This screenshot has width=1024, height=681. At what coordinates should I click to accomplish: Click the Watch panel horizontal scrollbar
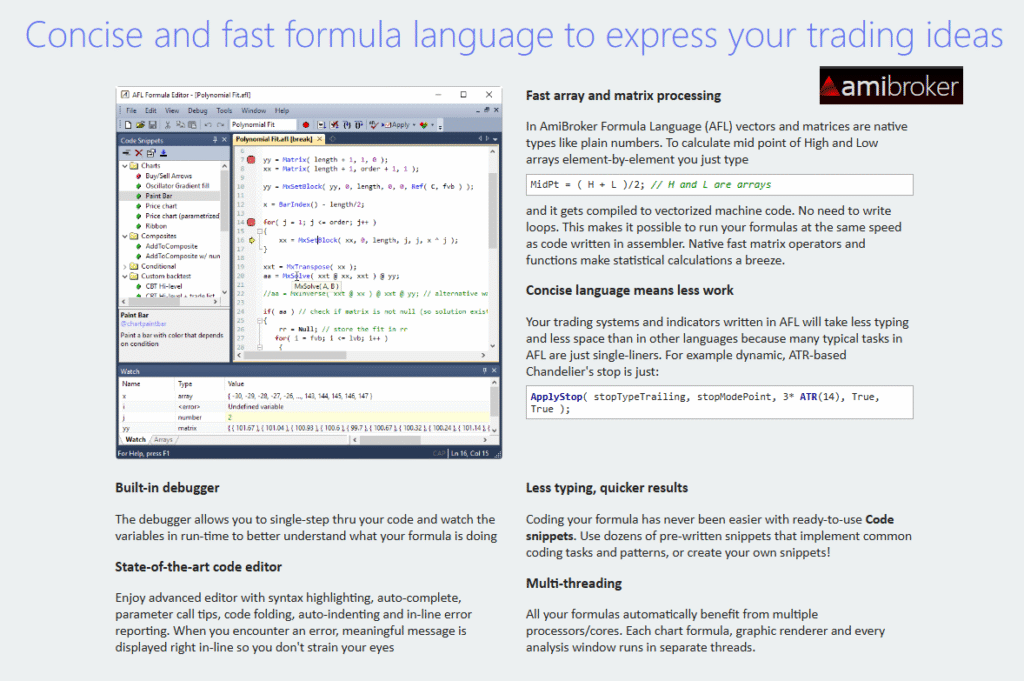421,439
